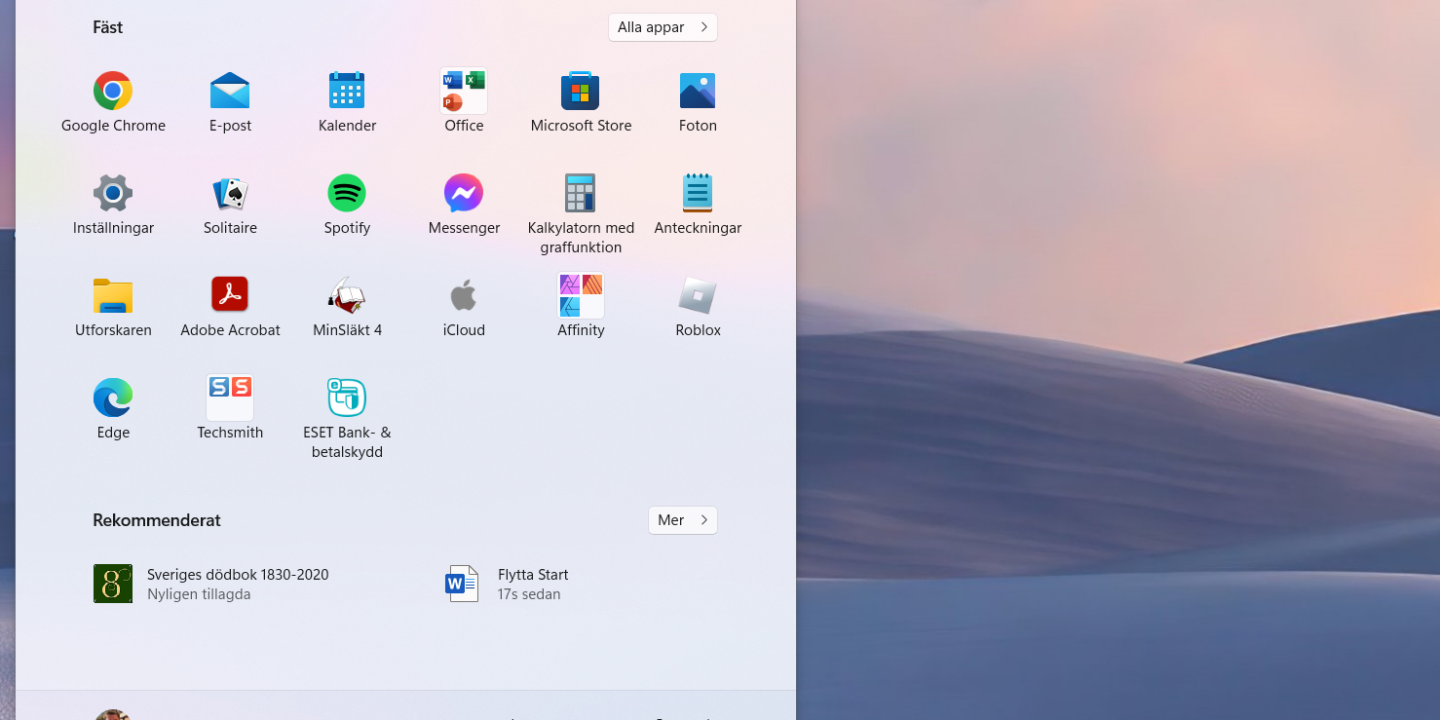Open Kalkylatorn med graffunktion
Viewport: 1440px width, 720px height.
581,214
